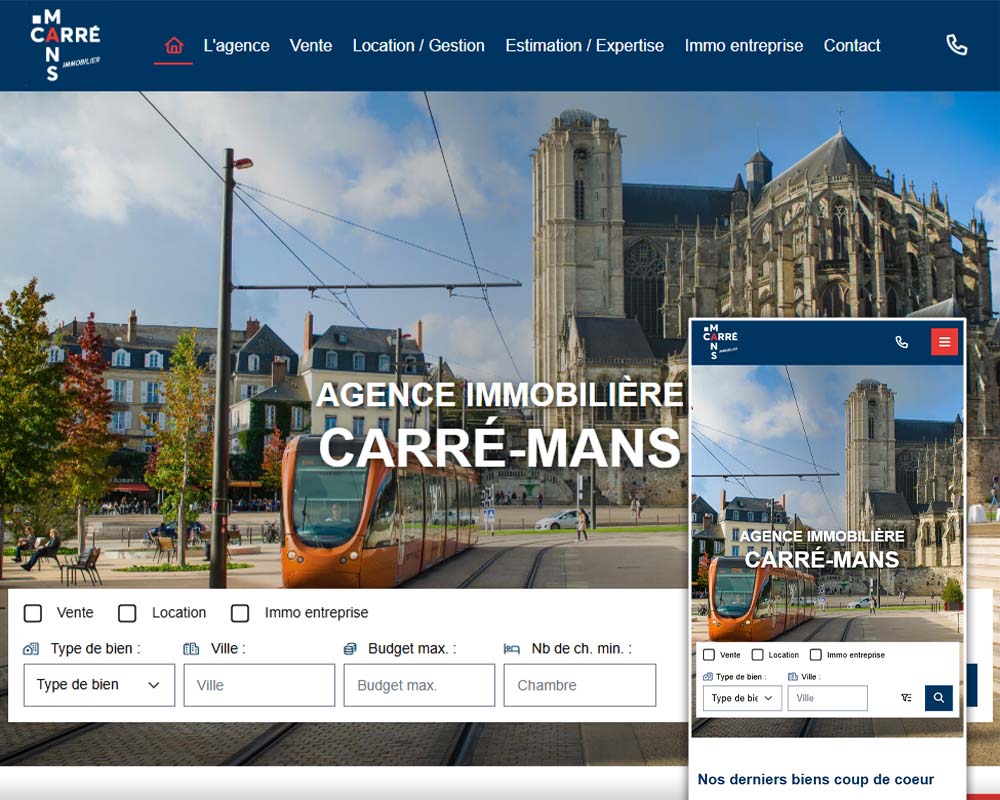Screen dimensions: 1000x800
Task: Click the 'Vente' checkbox label in the desktop form
Action: pyautogui.click(x=75, y=612)
